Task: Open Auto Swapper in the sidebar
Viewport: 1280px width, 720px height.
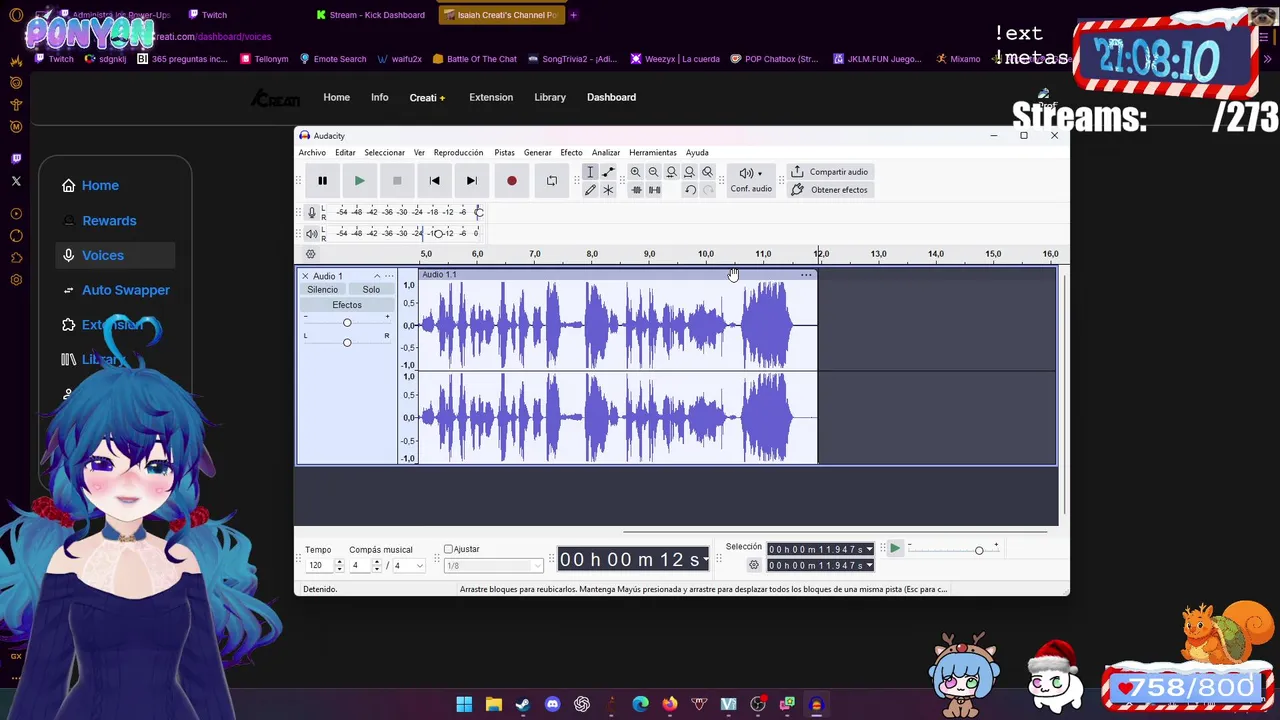Action: [x=125, y=290]
